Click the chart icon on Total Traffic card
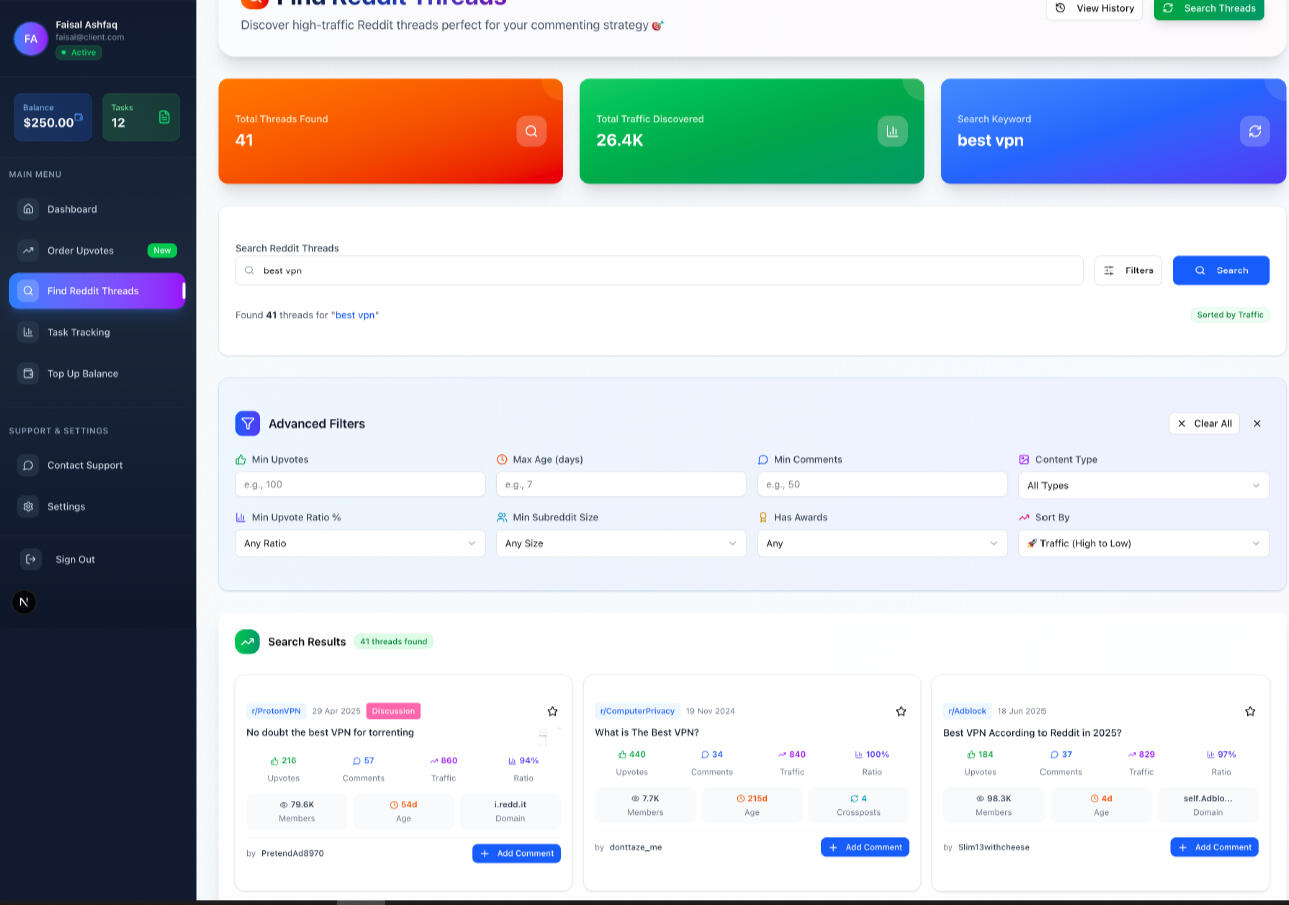This screenshot has height=905, width=1289. tap(892, 131)
